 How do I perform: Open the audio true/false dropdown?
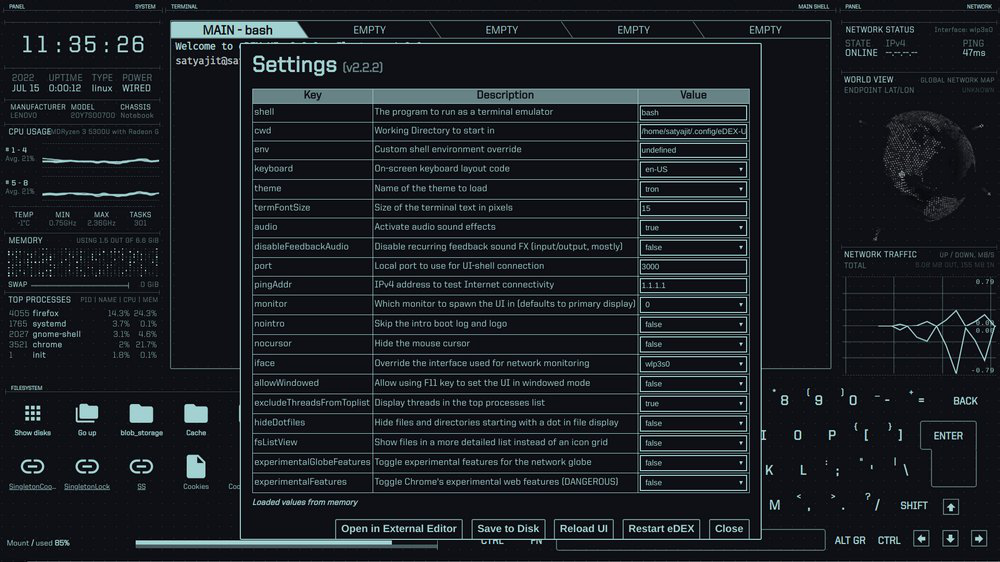click(693, 228)
